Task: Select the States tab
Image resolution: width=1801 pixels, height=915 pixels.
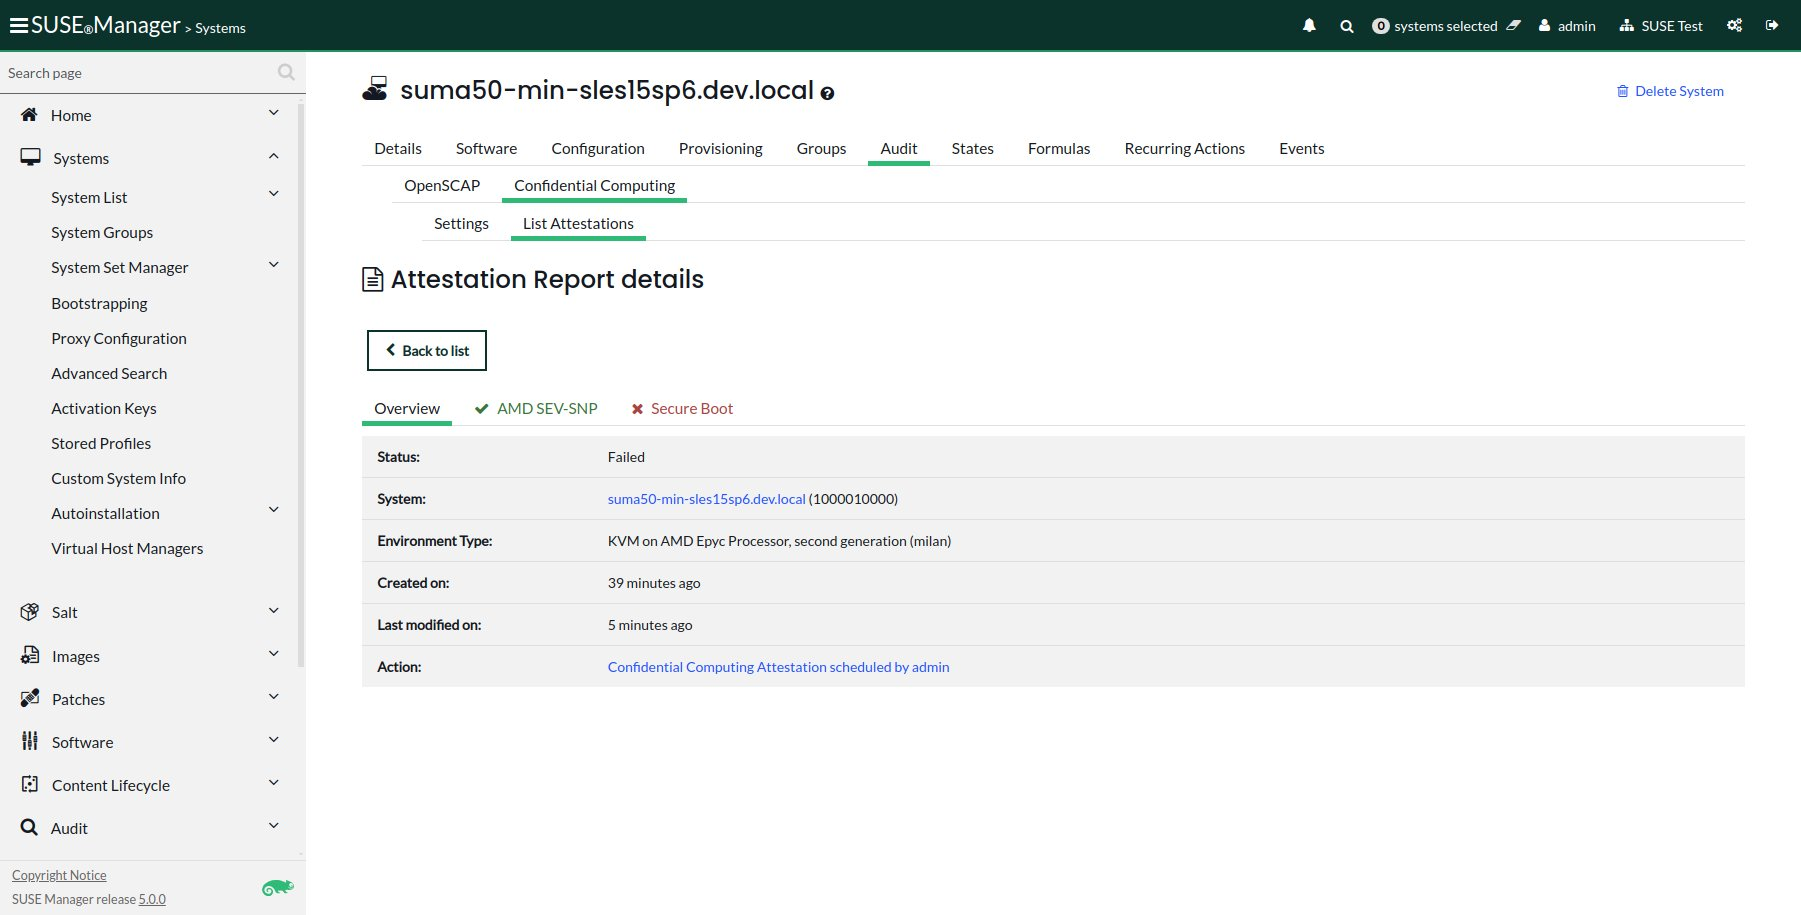Action: tap(972, 148)
